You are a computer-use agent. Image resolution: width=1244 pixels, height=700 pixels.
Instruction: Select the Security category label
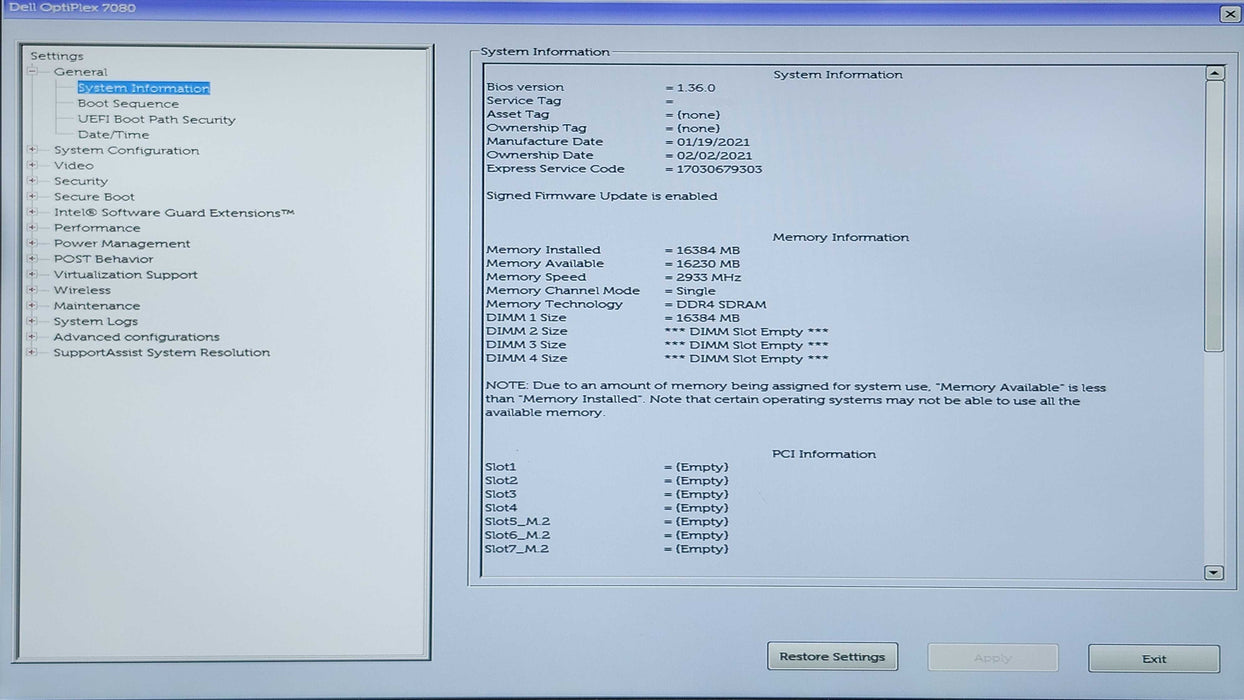(x=80, y=182)
